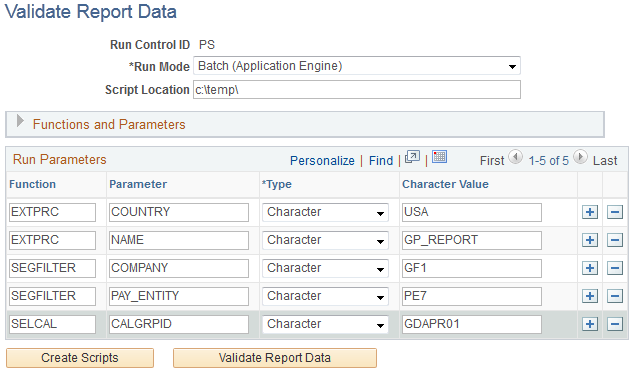This screenshot has height=371, width=632.
Task: Expand the Functions and Parameters section
Action: click(20, 121)
